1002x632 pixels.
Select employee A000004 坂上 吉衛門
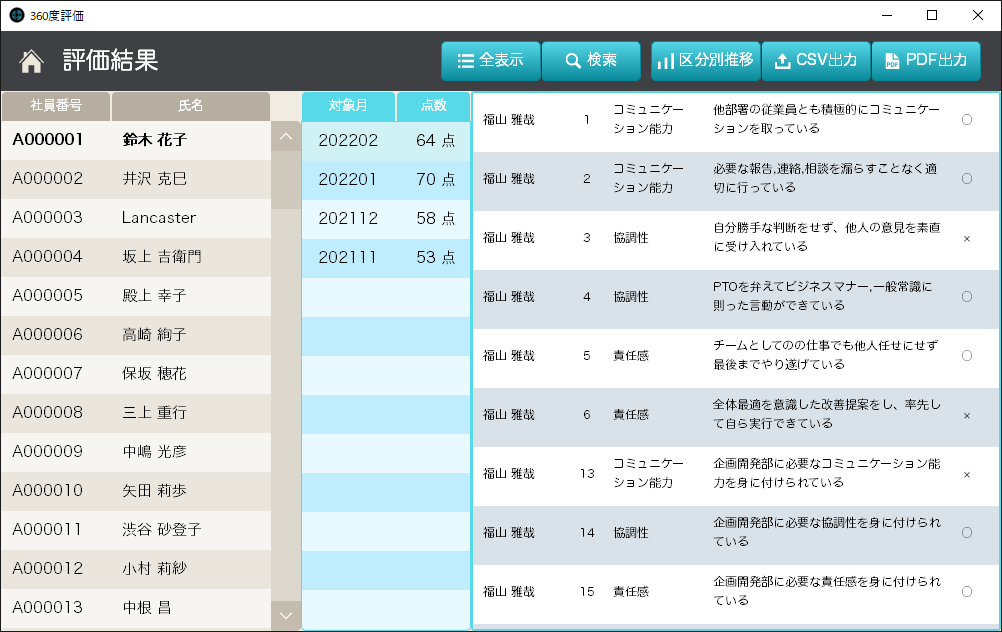click(135, 257)
